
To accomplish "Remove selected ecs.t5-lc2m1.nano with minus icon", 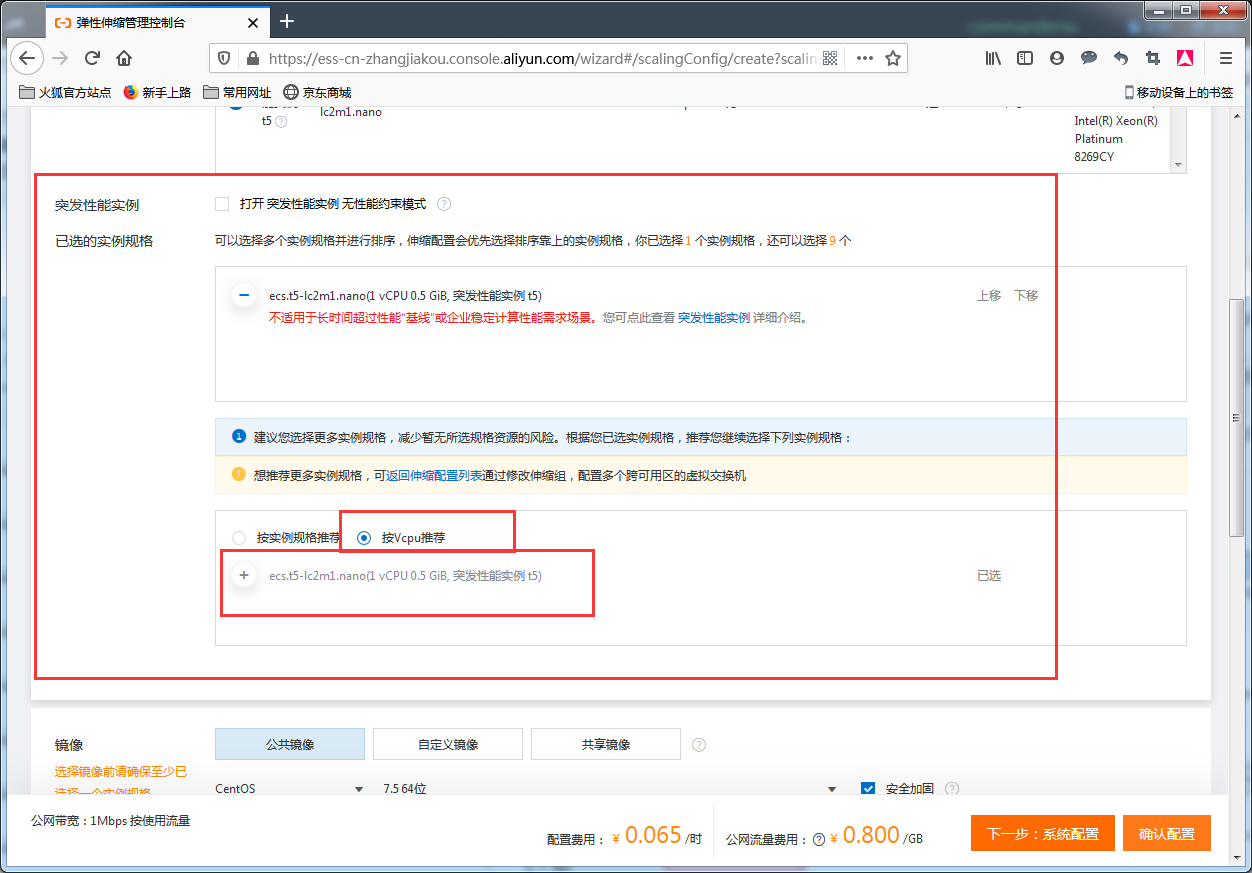I will click(243, 295).
